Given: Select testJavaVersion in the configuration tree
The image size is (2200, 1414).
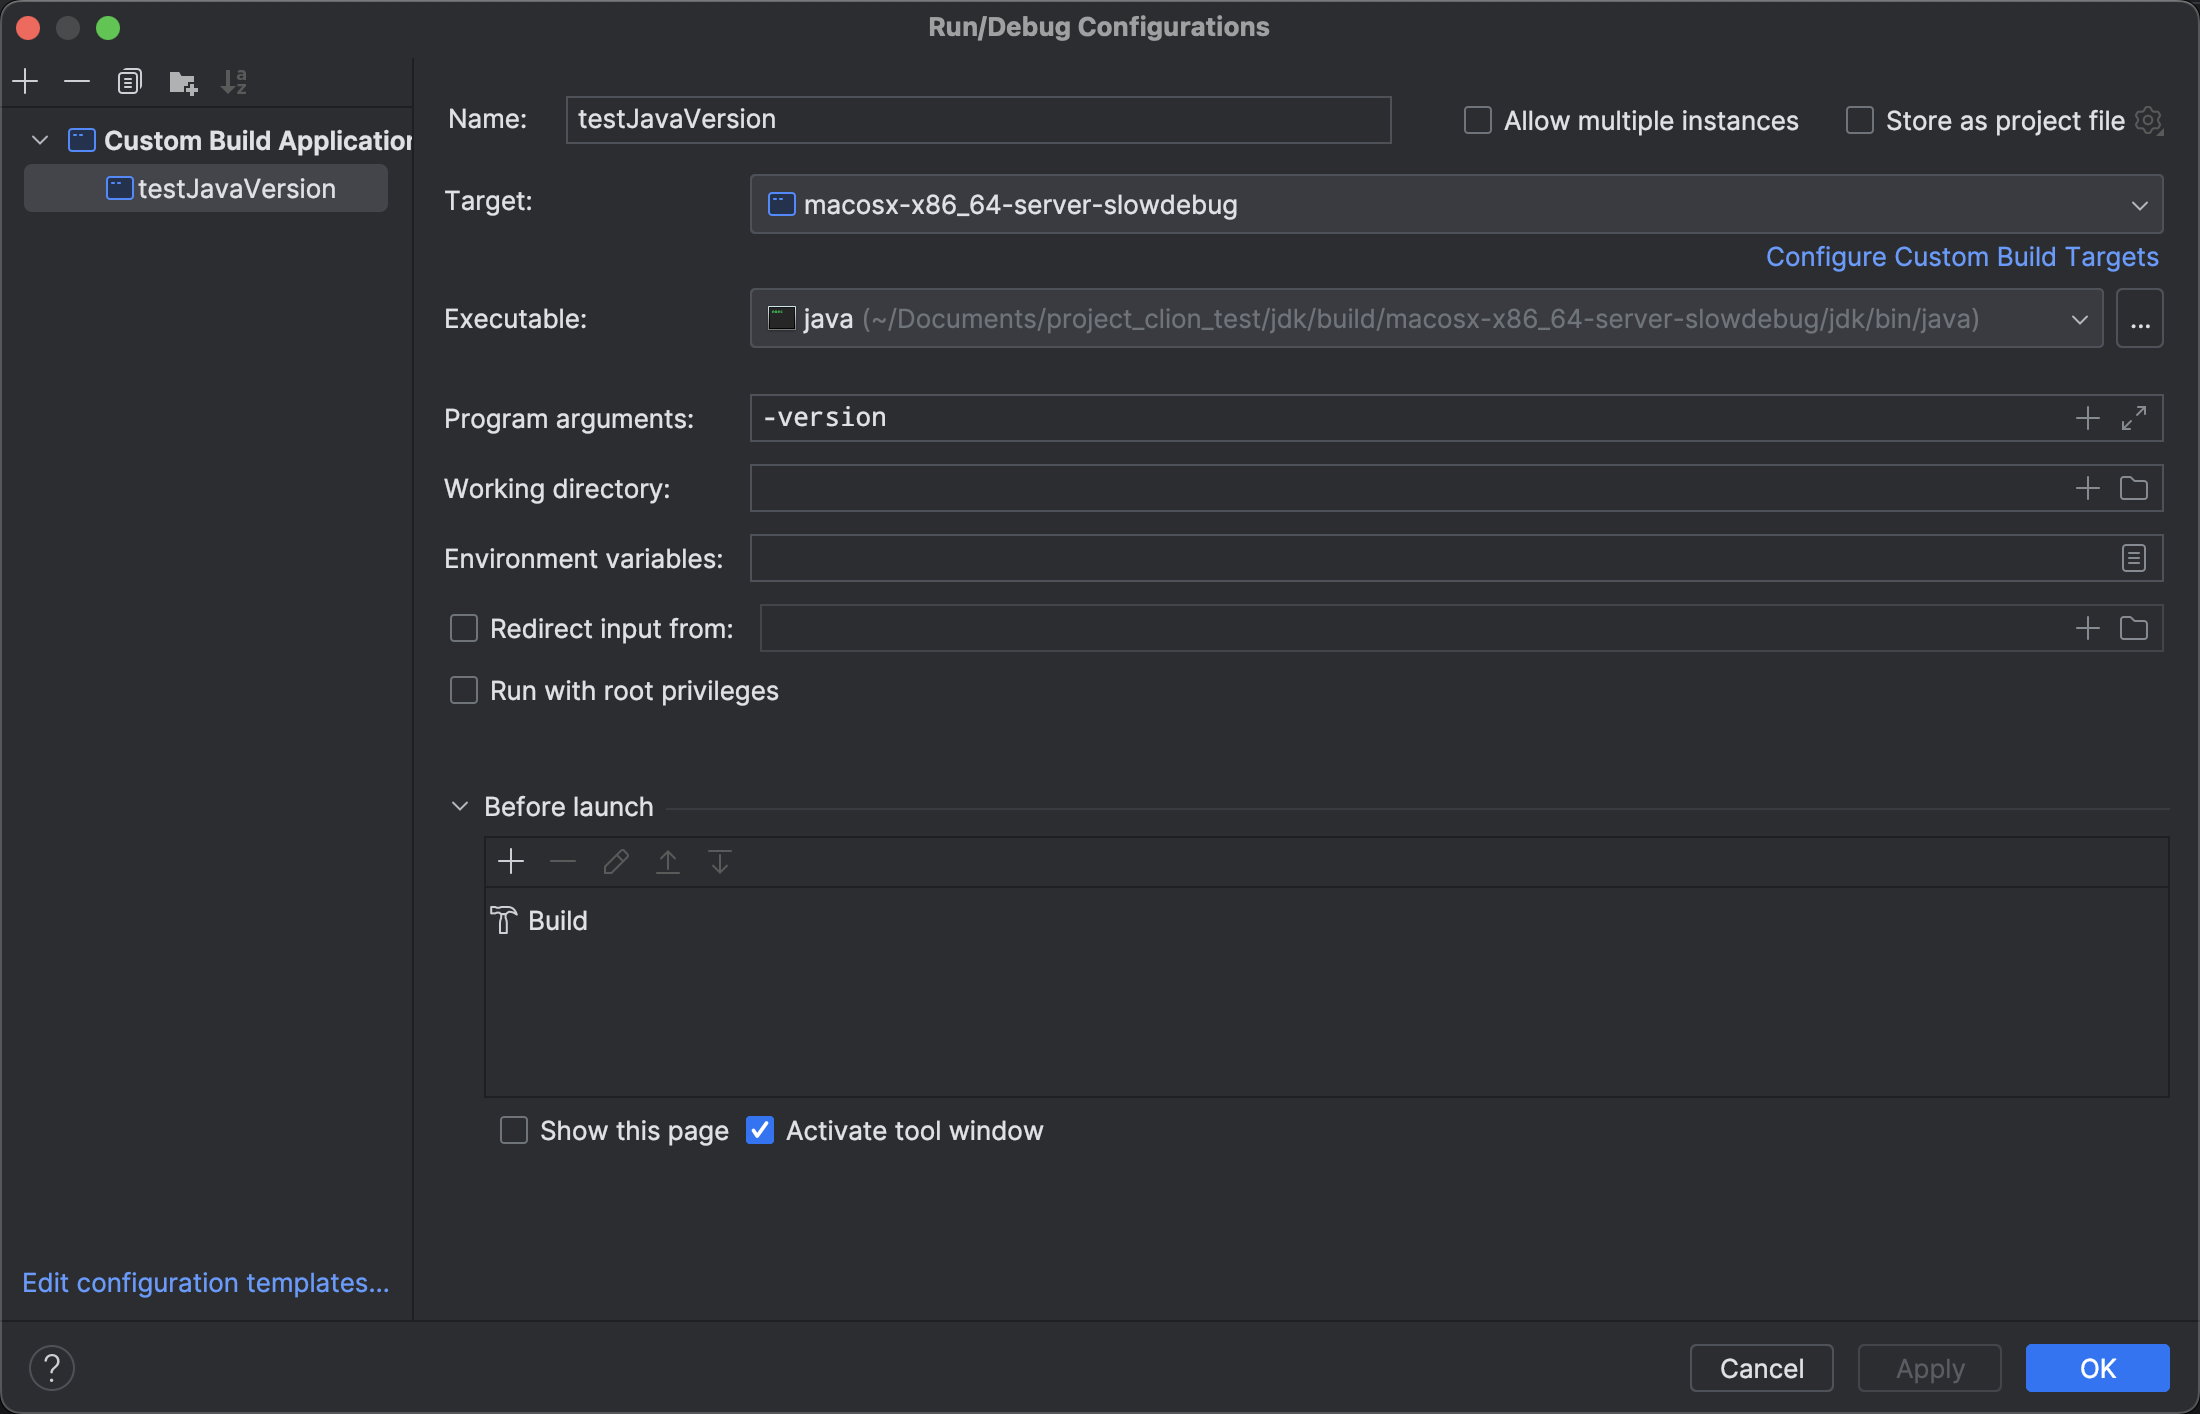Looking at the screenshot, I should (236, 189).
